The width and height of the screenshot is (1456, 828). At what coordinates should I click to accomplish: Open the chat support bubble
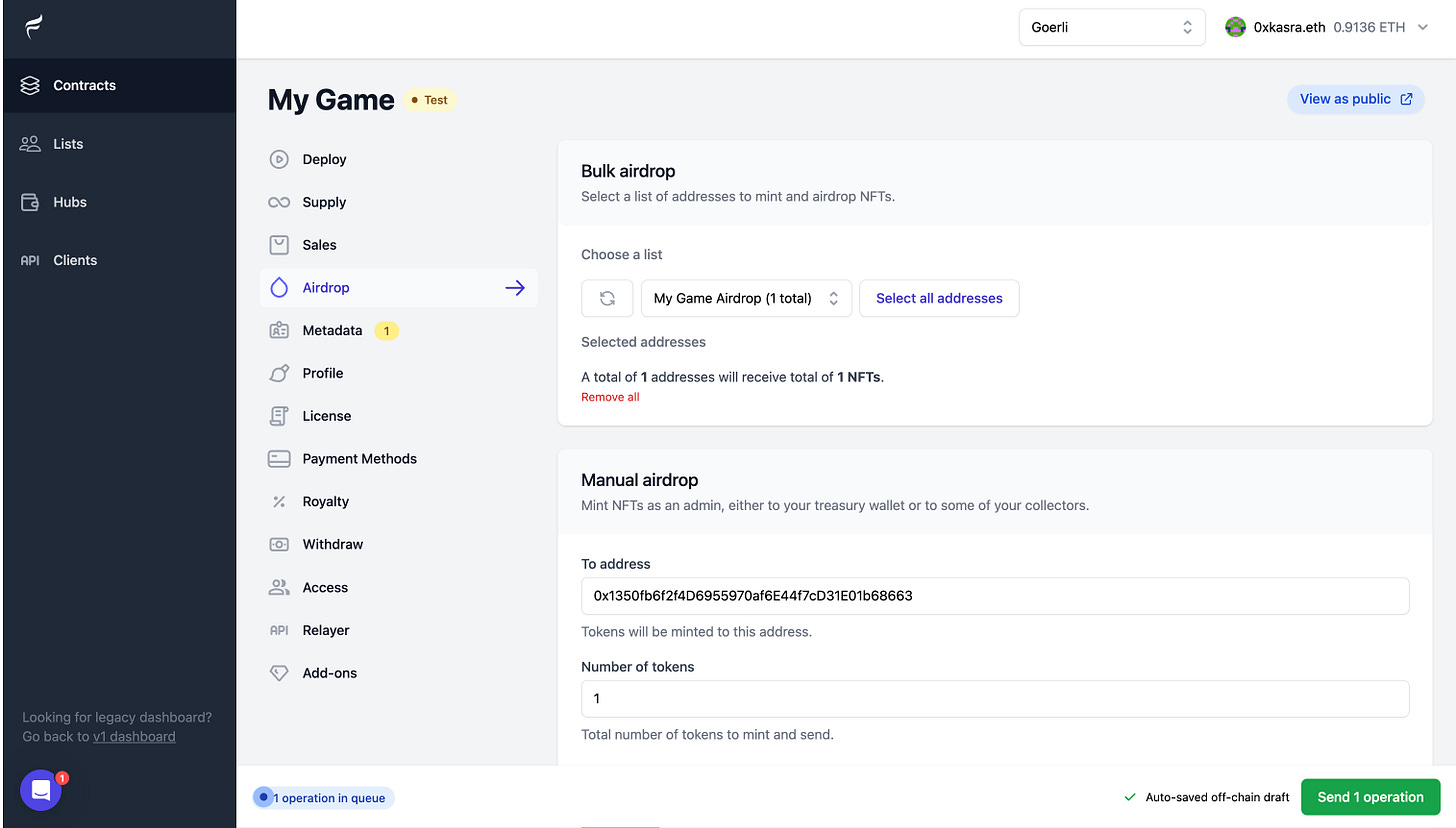coord(41,791)
